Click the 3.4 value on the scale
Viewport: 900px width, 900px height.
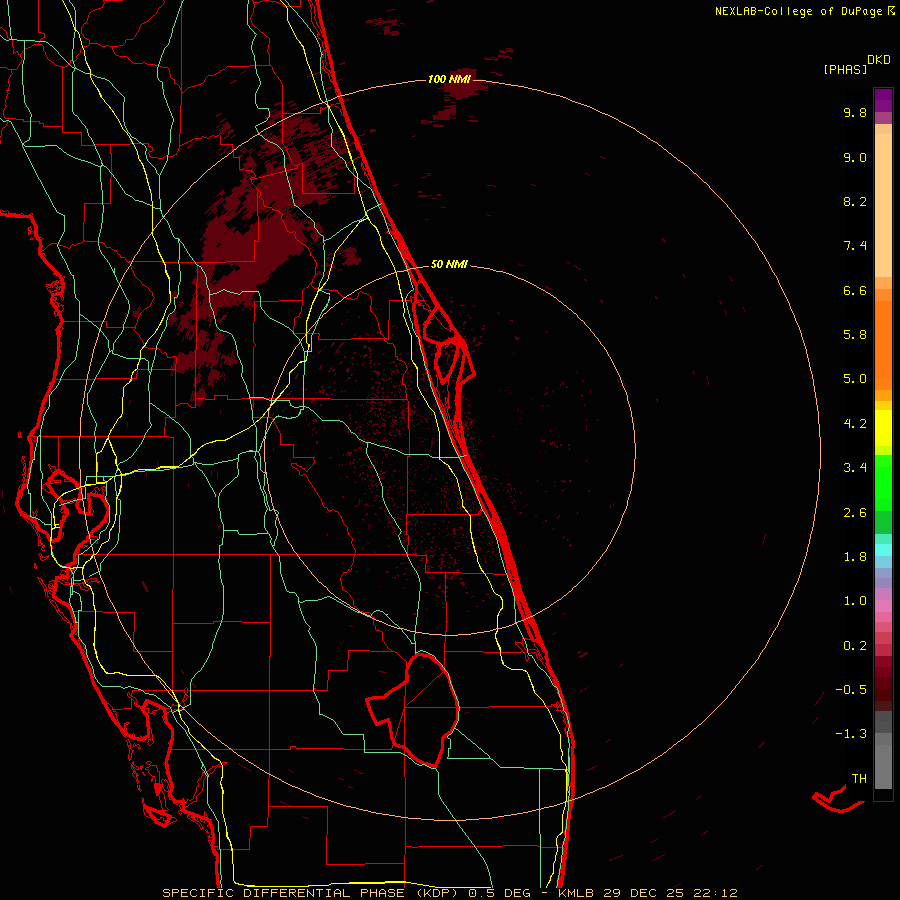[x=855, y=468]
